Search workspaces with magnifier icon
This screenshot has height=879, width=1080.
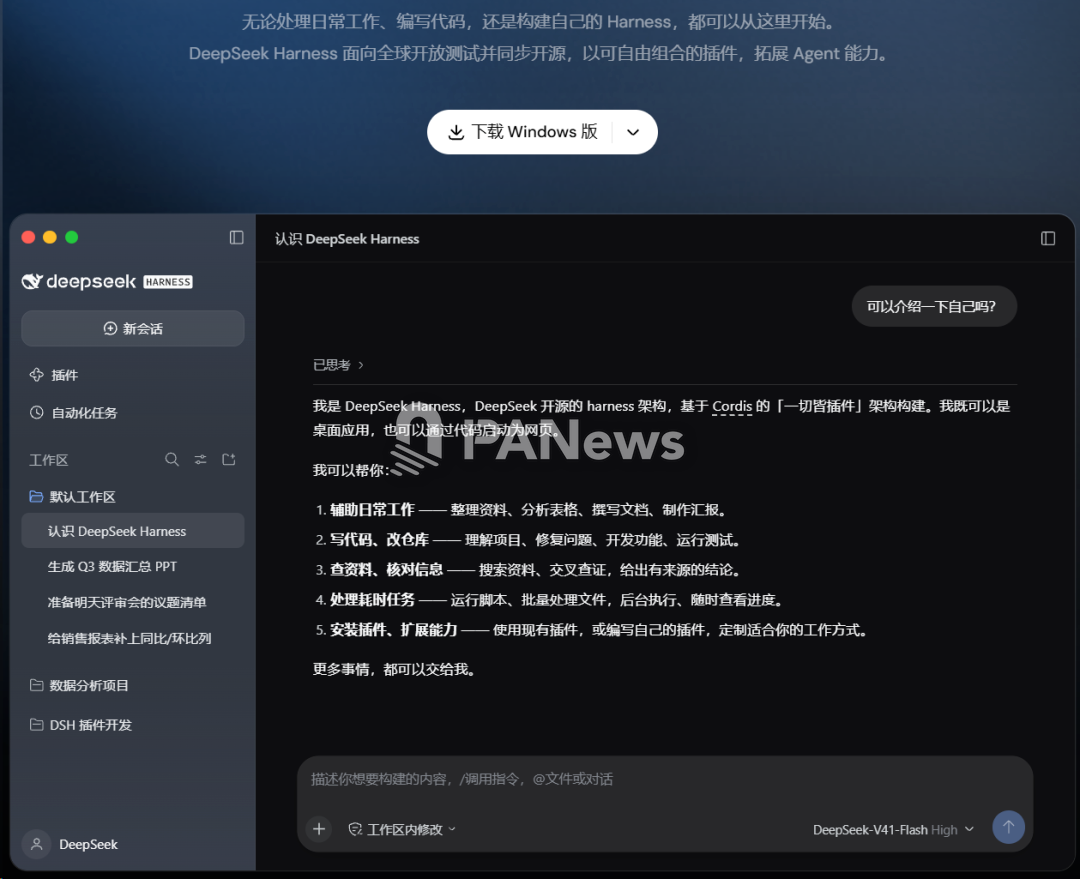coord(172,459)
